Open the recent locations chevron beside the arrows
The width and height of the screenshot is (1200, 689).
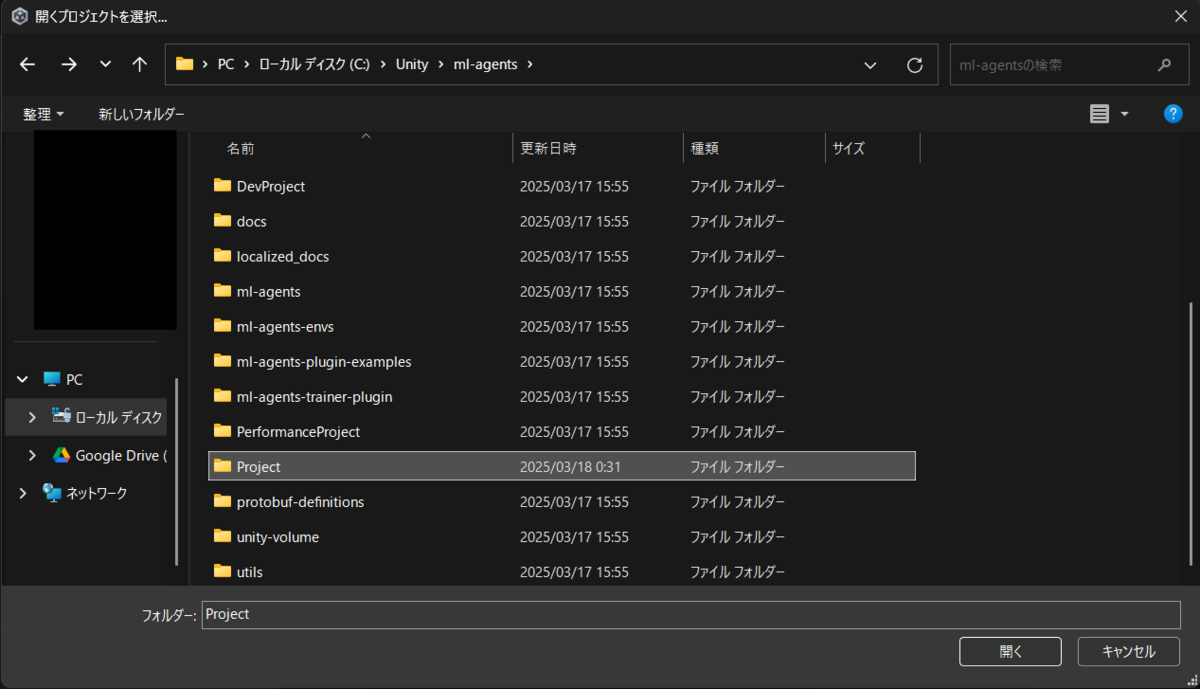(104, 64)
